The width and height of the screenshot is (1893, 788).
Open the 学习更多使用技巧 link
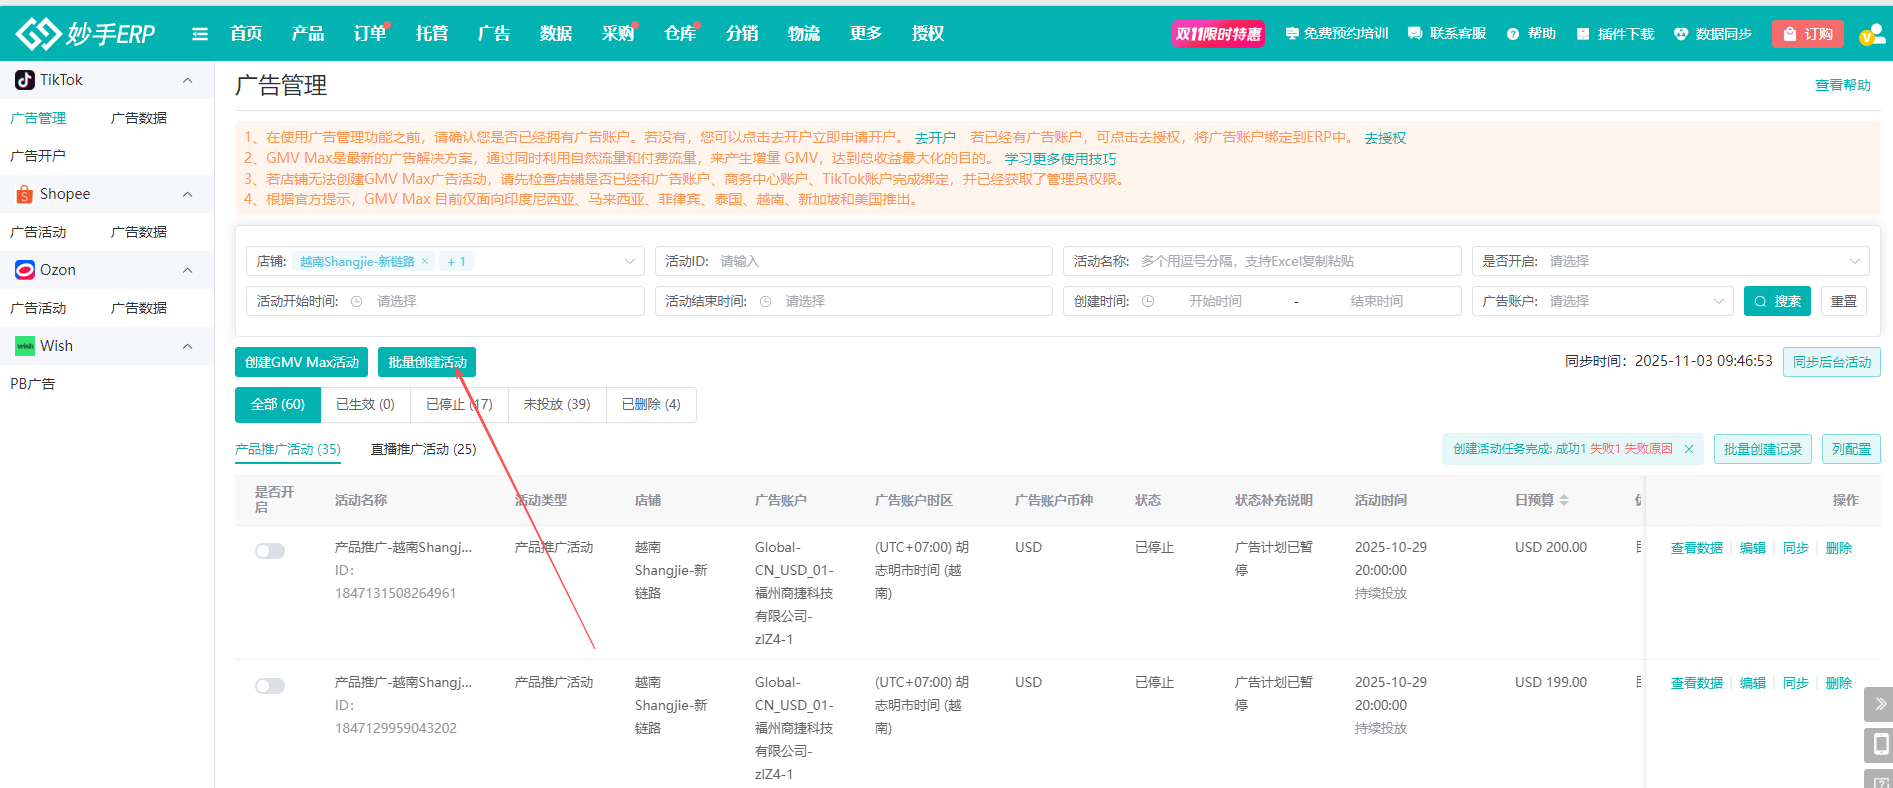1060,159
